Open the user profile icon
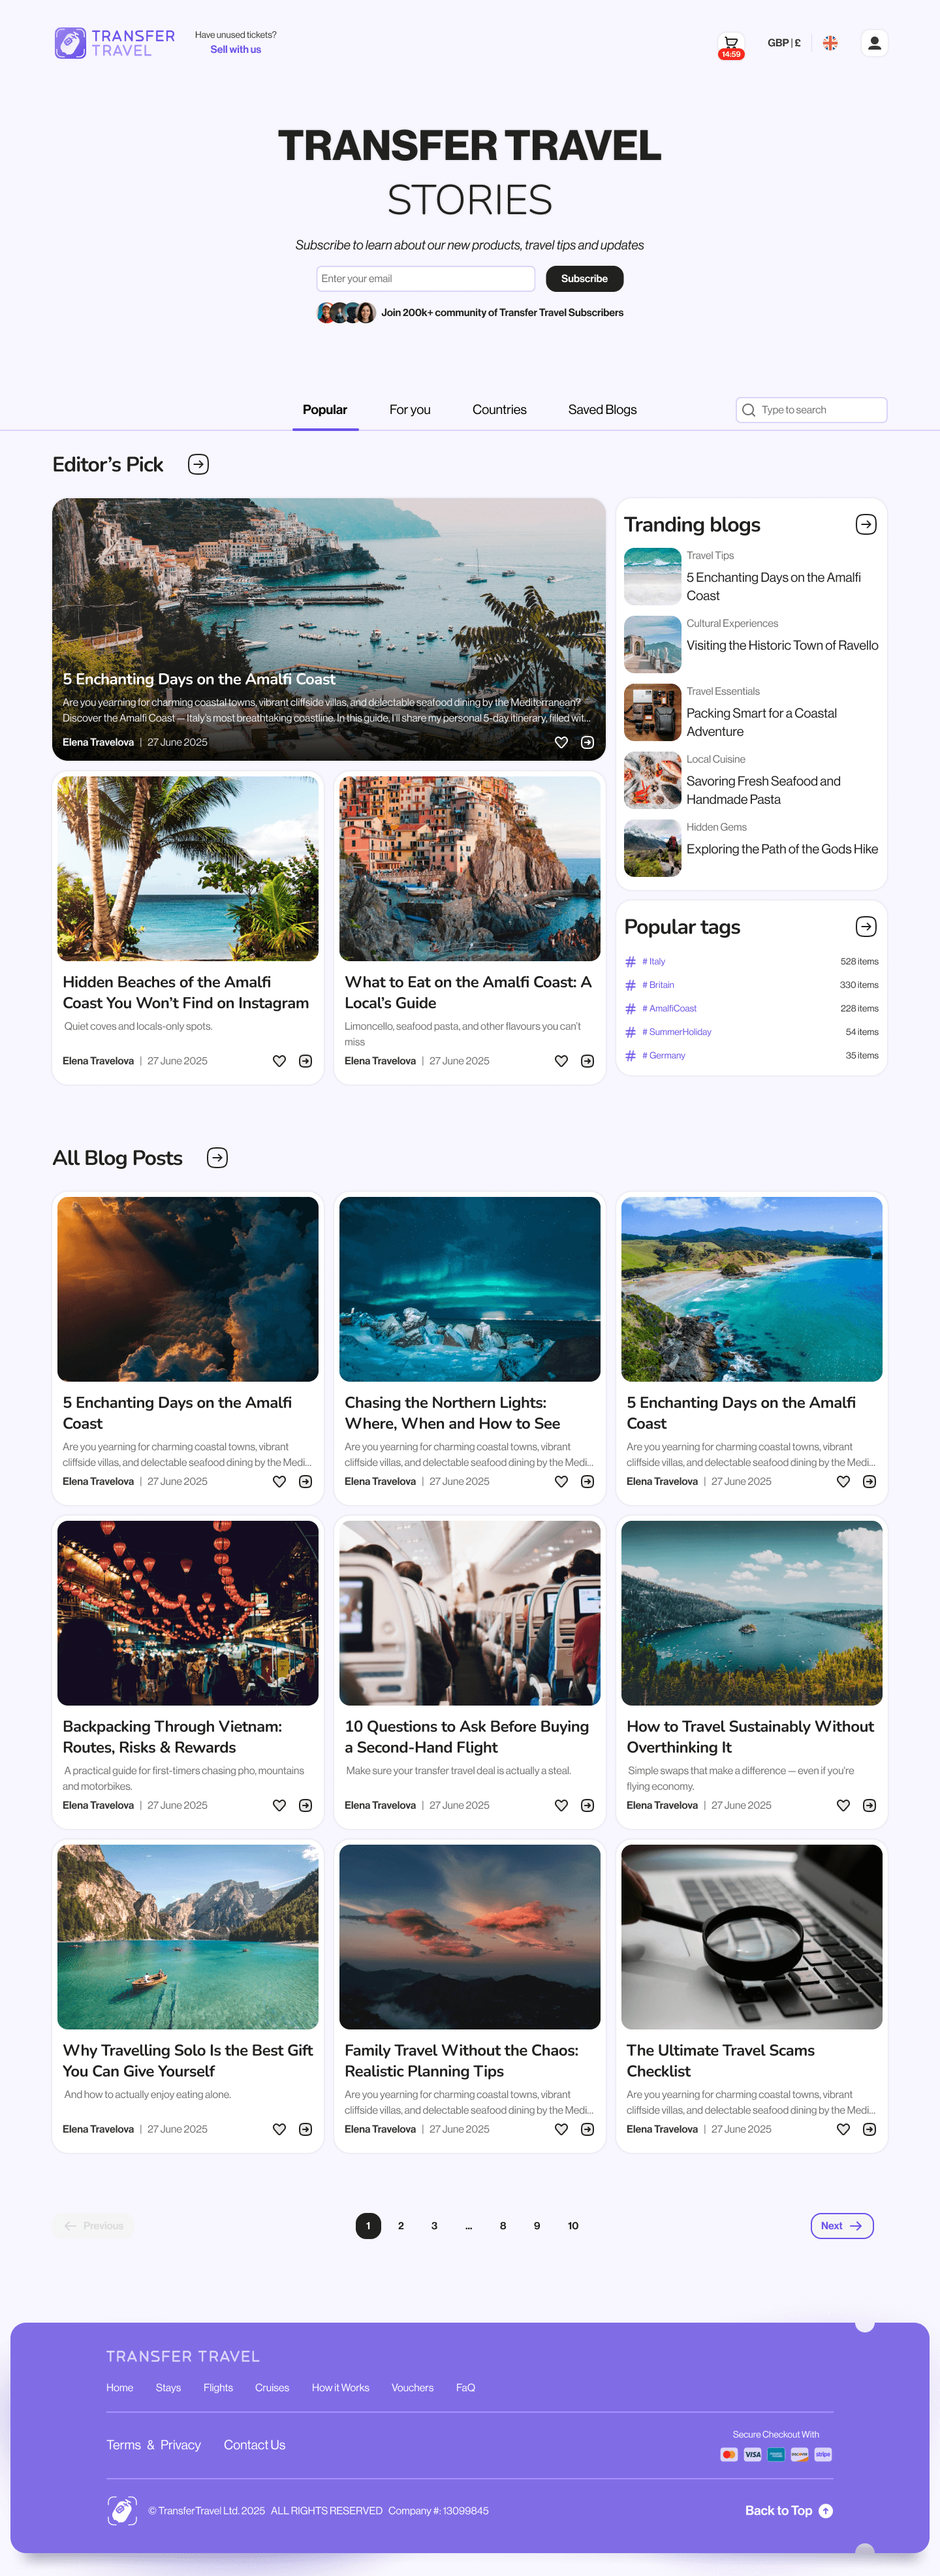 (x=874, y=43)
